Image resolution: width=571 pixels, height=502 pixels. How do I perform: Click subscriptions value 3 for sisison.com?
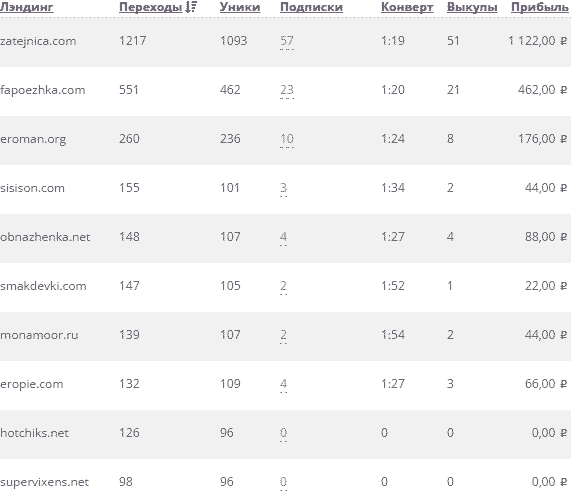tap(283, 188)
